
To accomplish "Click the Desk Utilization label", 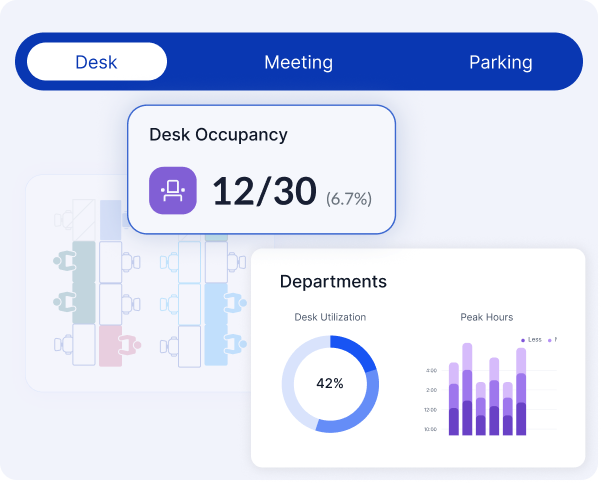I will pos(330,317).
